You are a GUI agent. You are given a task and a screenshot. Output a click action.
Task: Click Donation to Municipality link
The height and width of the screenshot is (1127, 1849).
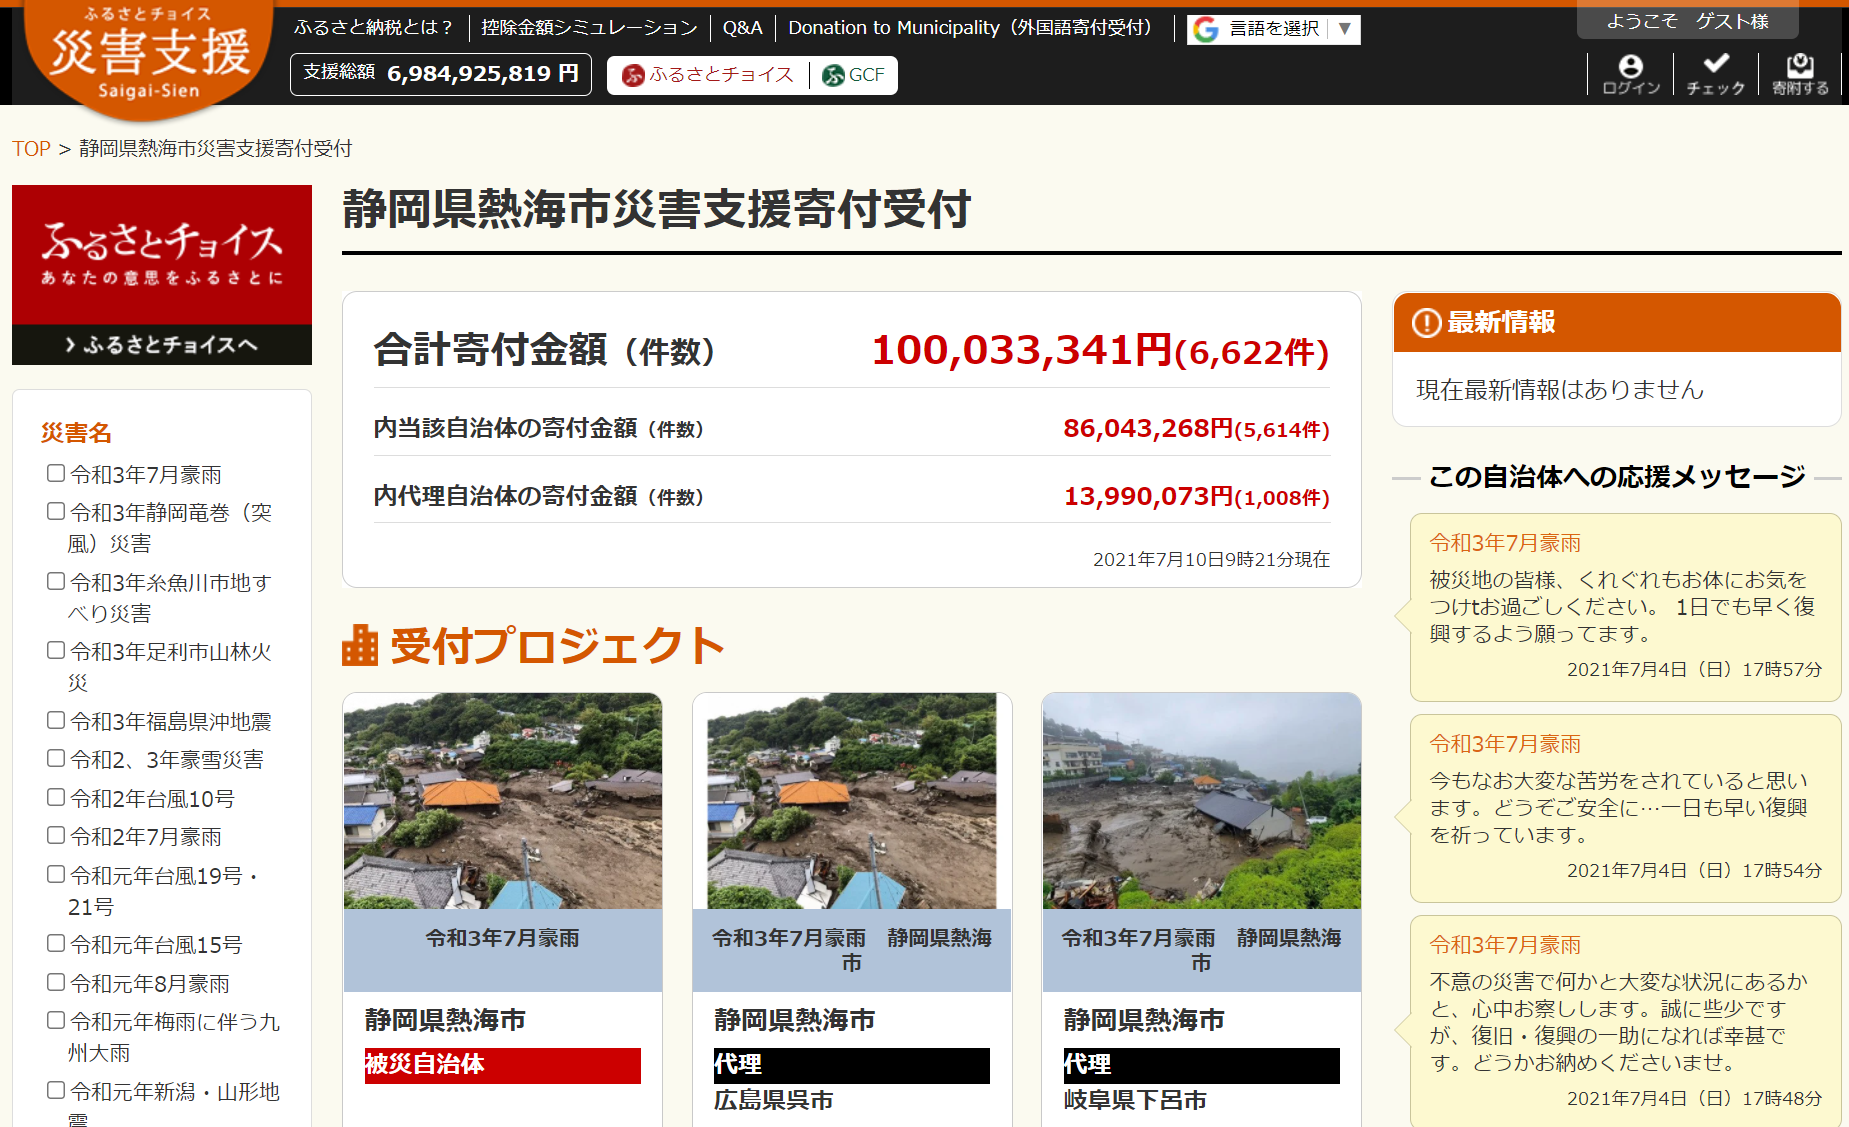coord(969,28)
